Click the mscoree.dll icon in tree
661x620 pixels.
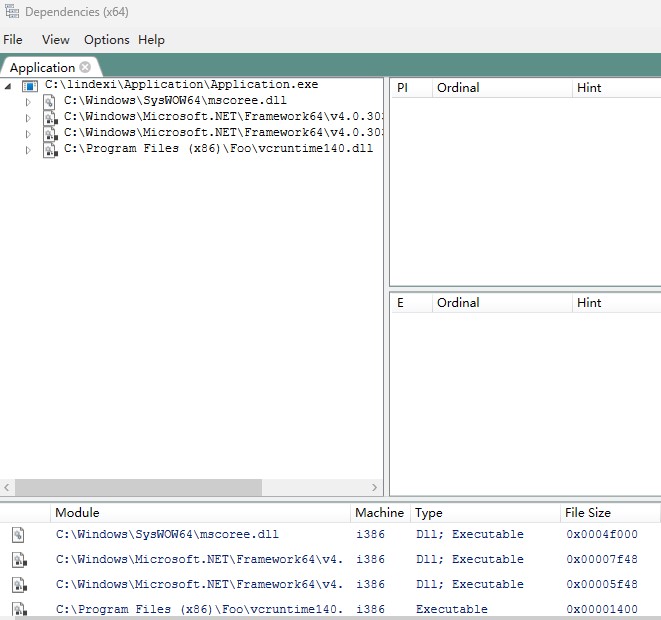[x=49, y=101]
